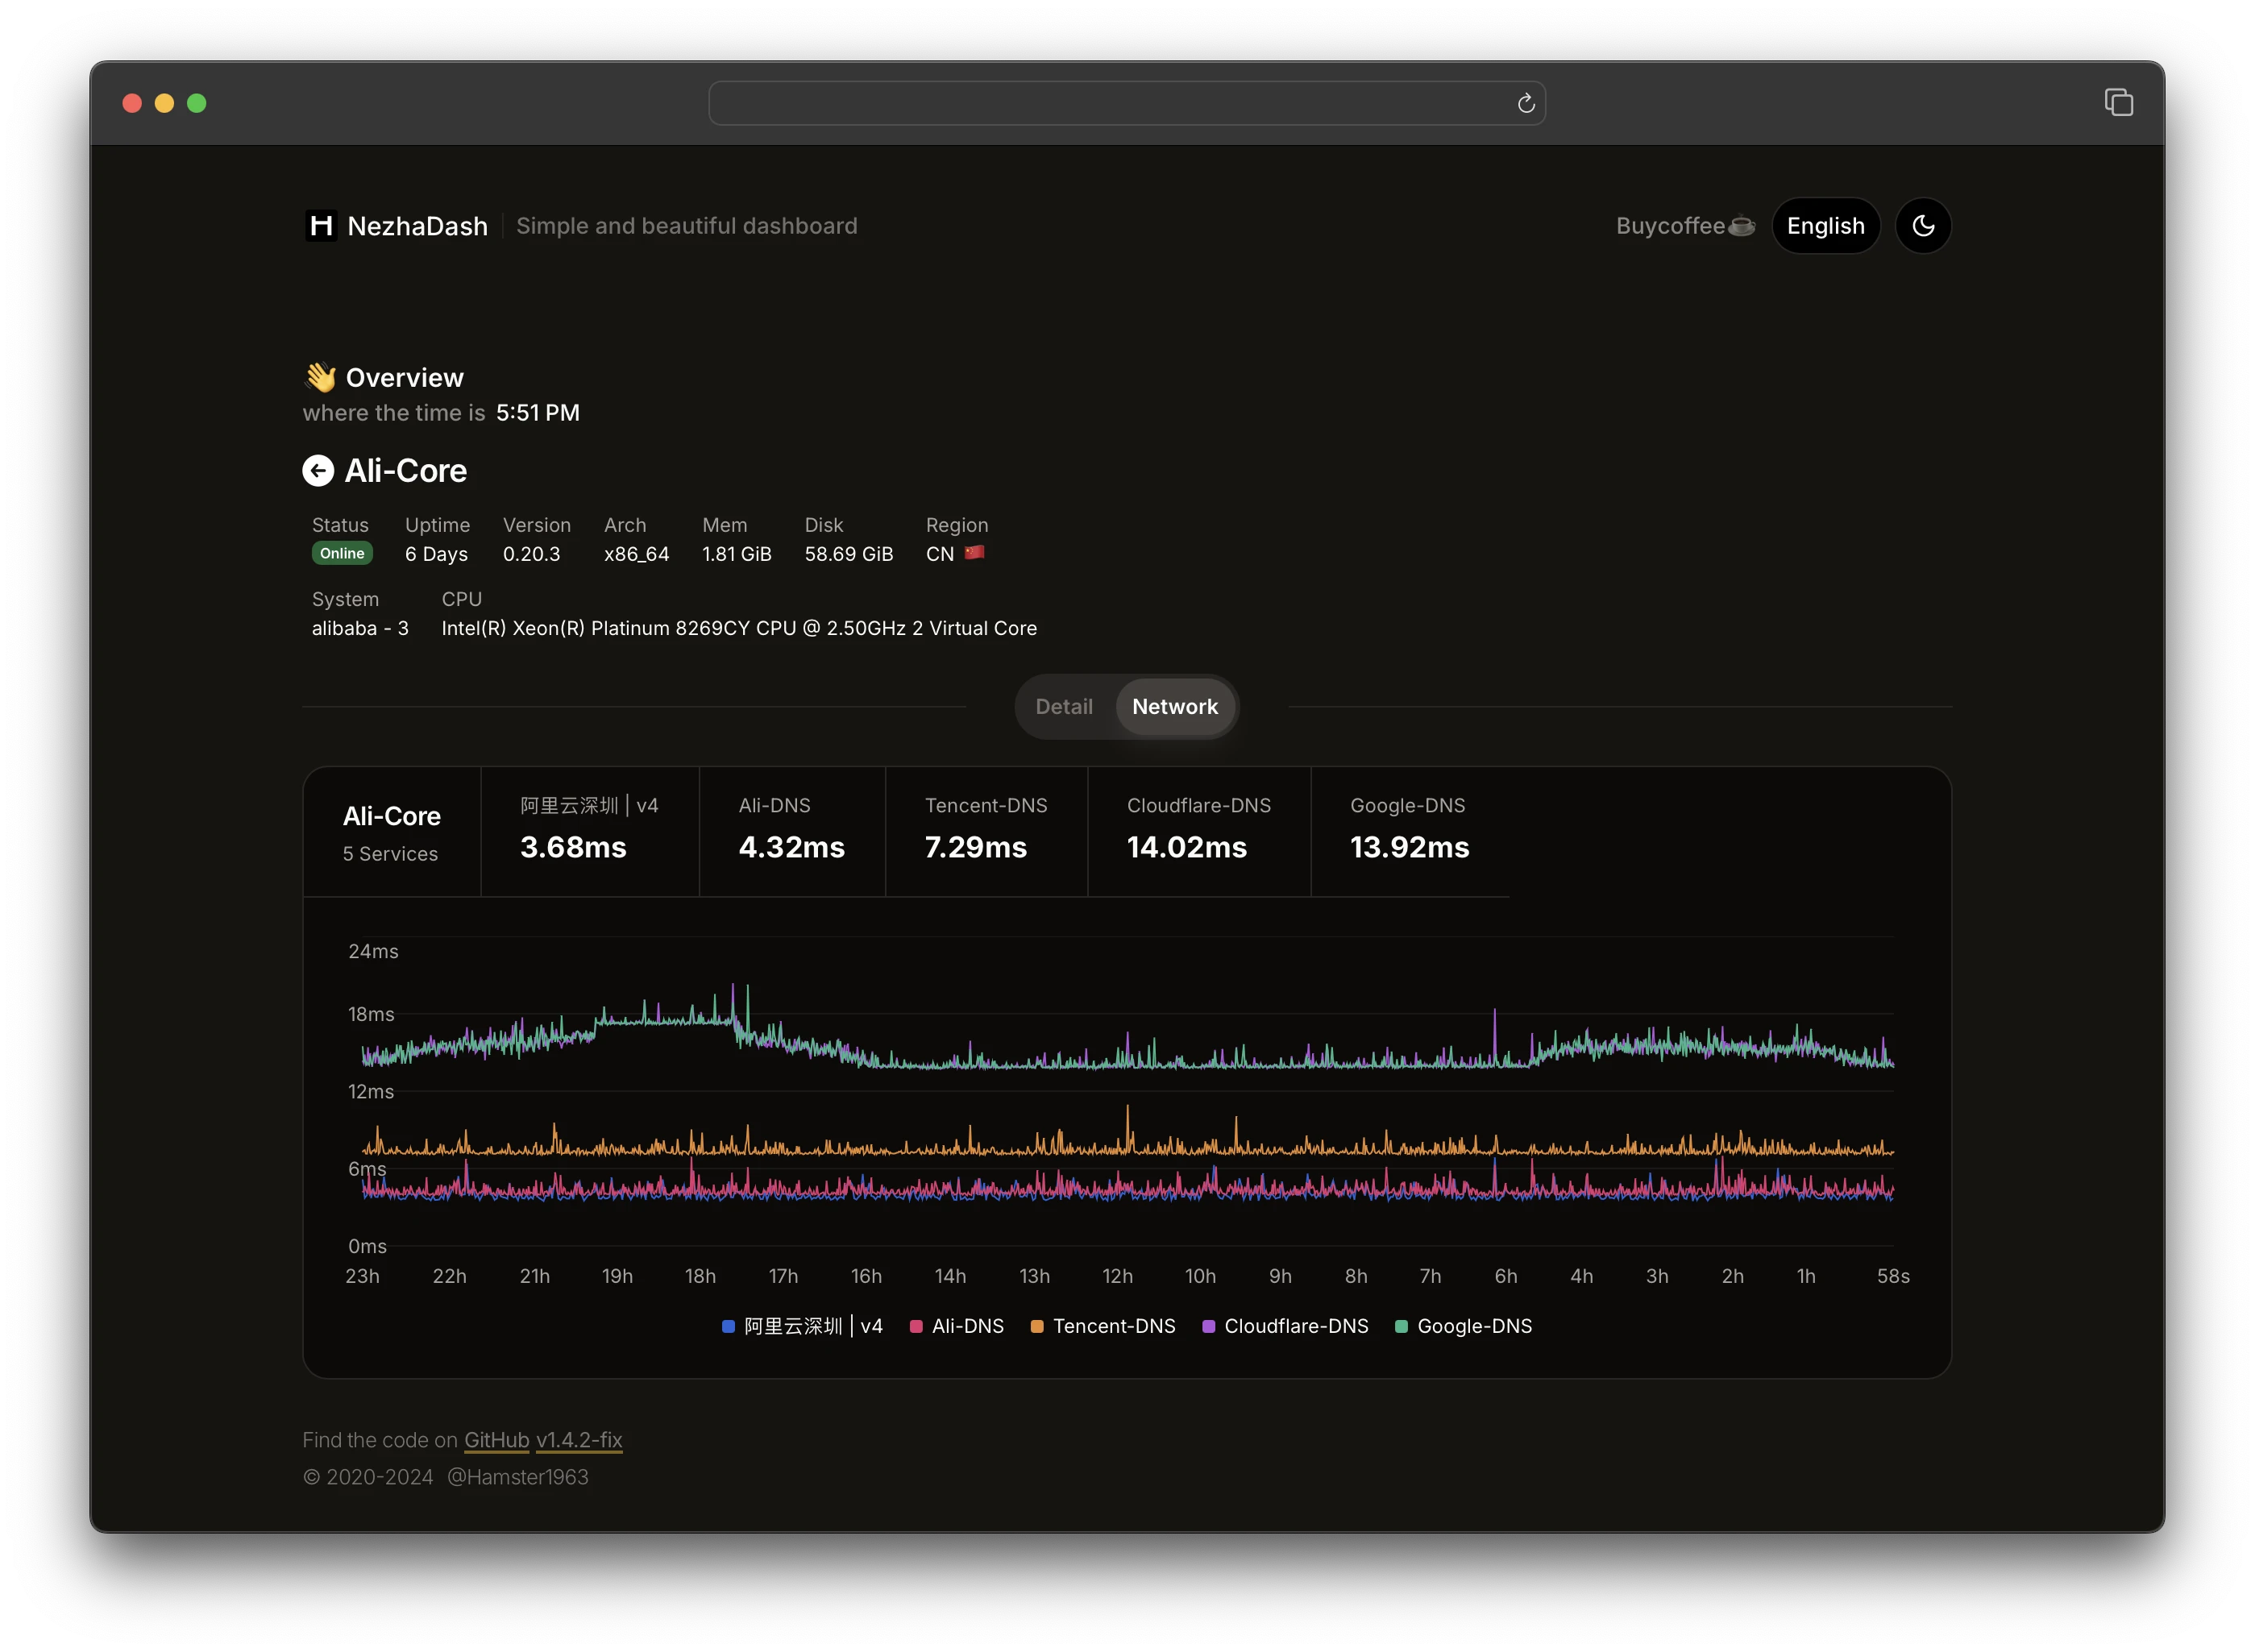Toggle the 阿里云深圳 v4 latency card
This screenshot has width=2255, height=1652.
[x=589, y=830]
